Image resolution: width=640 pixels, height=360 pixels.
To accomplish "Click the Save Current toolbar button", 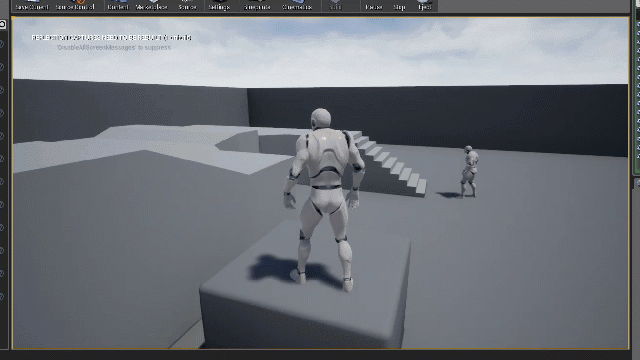I will [x=32, y=6].
